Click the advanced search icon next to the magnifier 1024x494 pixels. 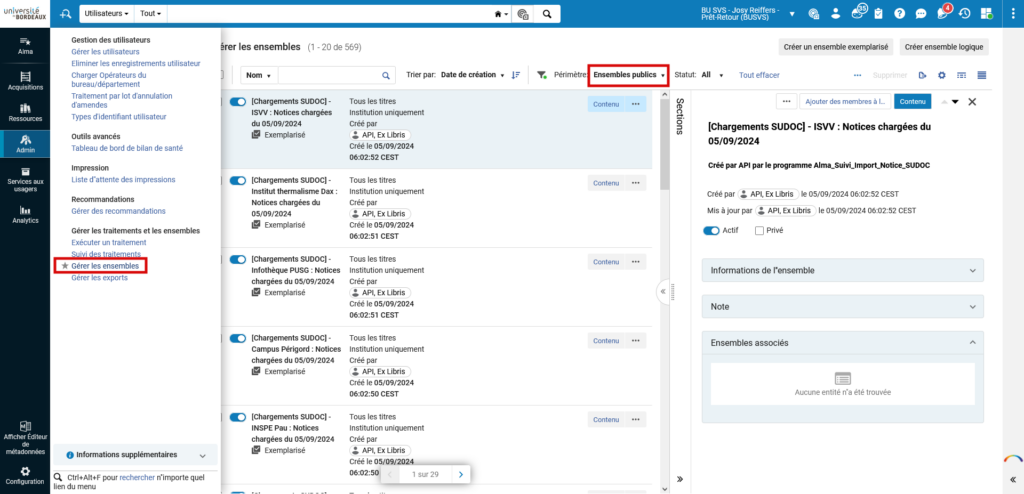pos(522,14)
